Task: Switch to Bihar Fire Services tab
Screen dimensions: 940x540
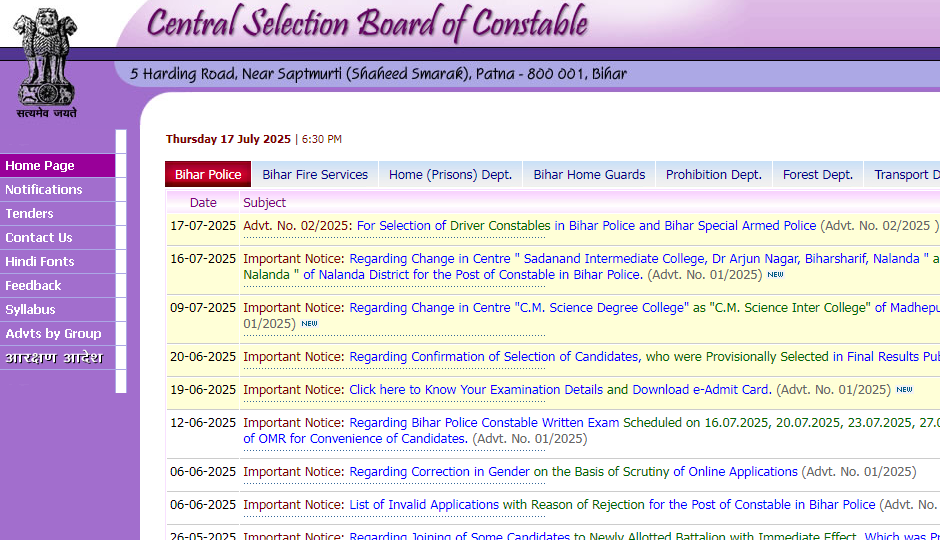Action: pyautogui.click(x=315, y=175)
